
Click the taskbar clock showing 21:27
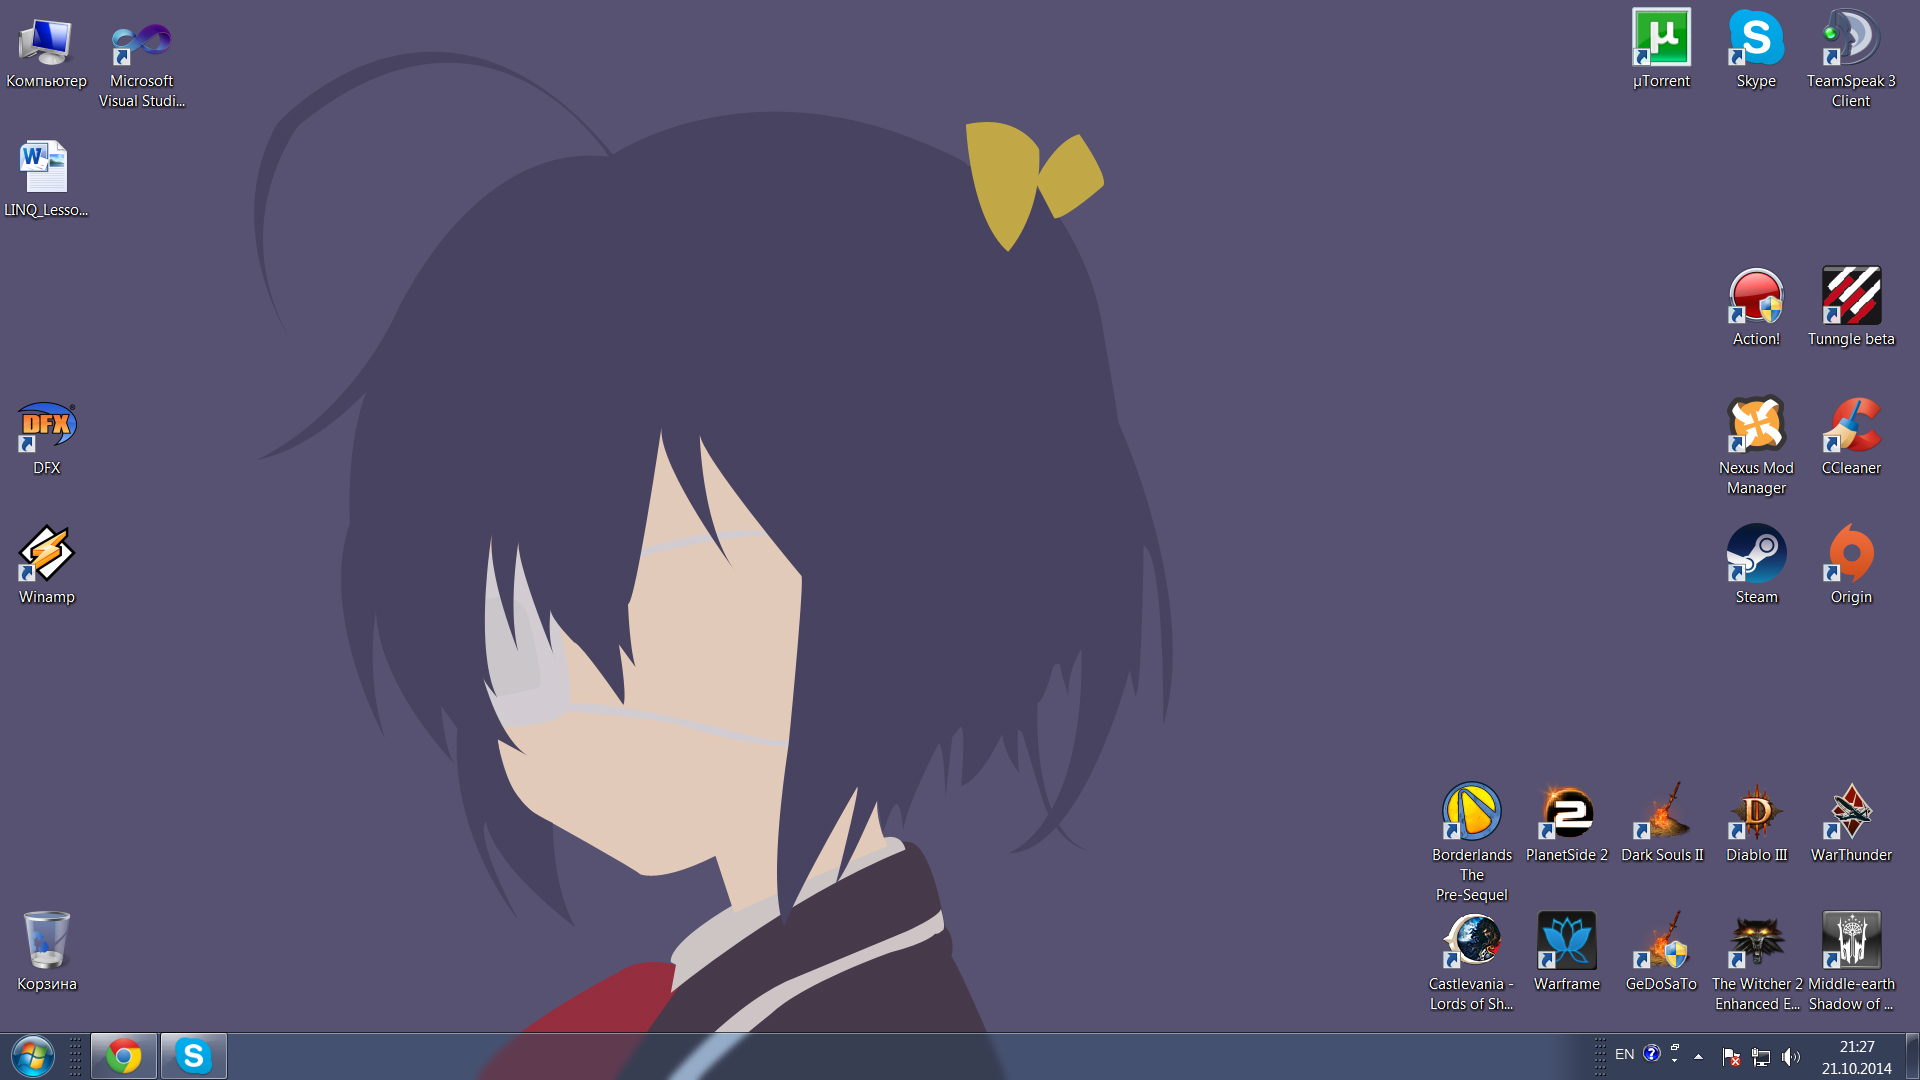[1856, 1057]
